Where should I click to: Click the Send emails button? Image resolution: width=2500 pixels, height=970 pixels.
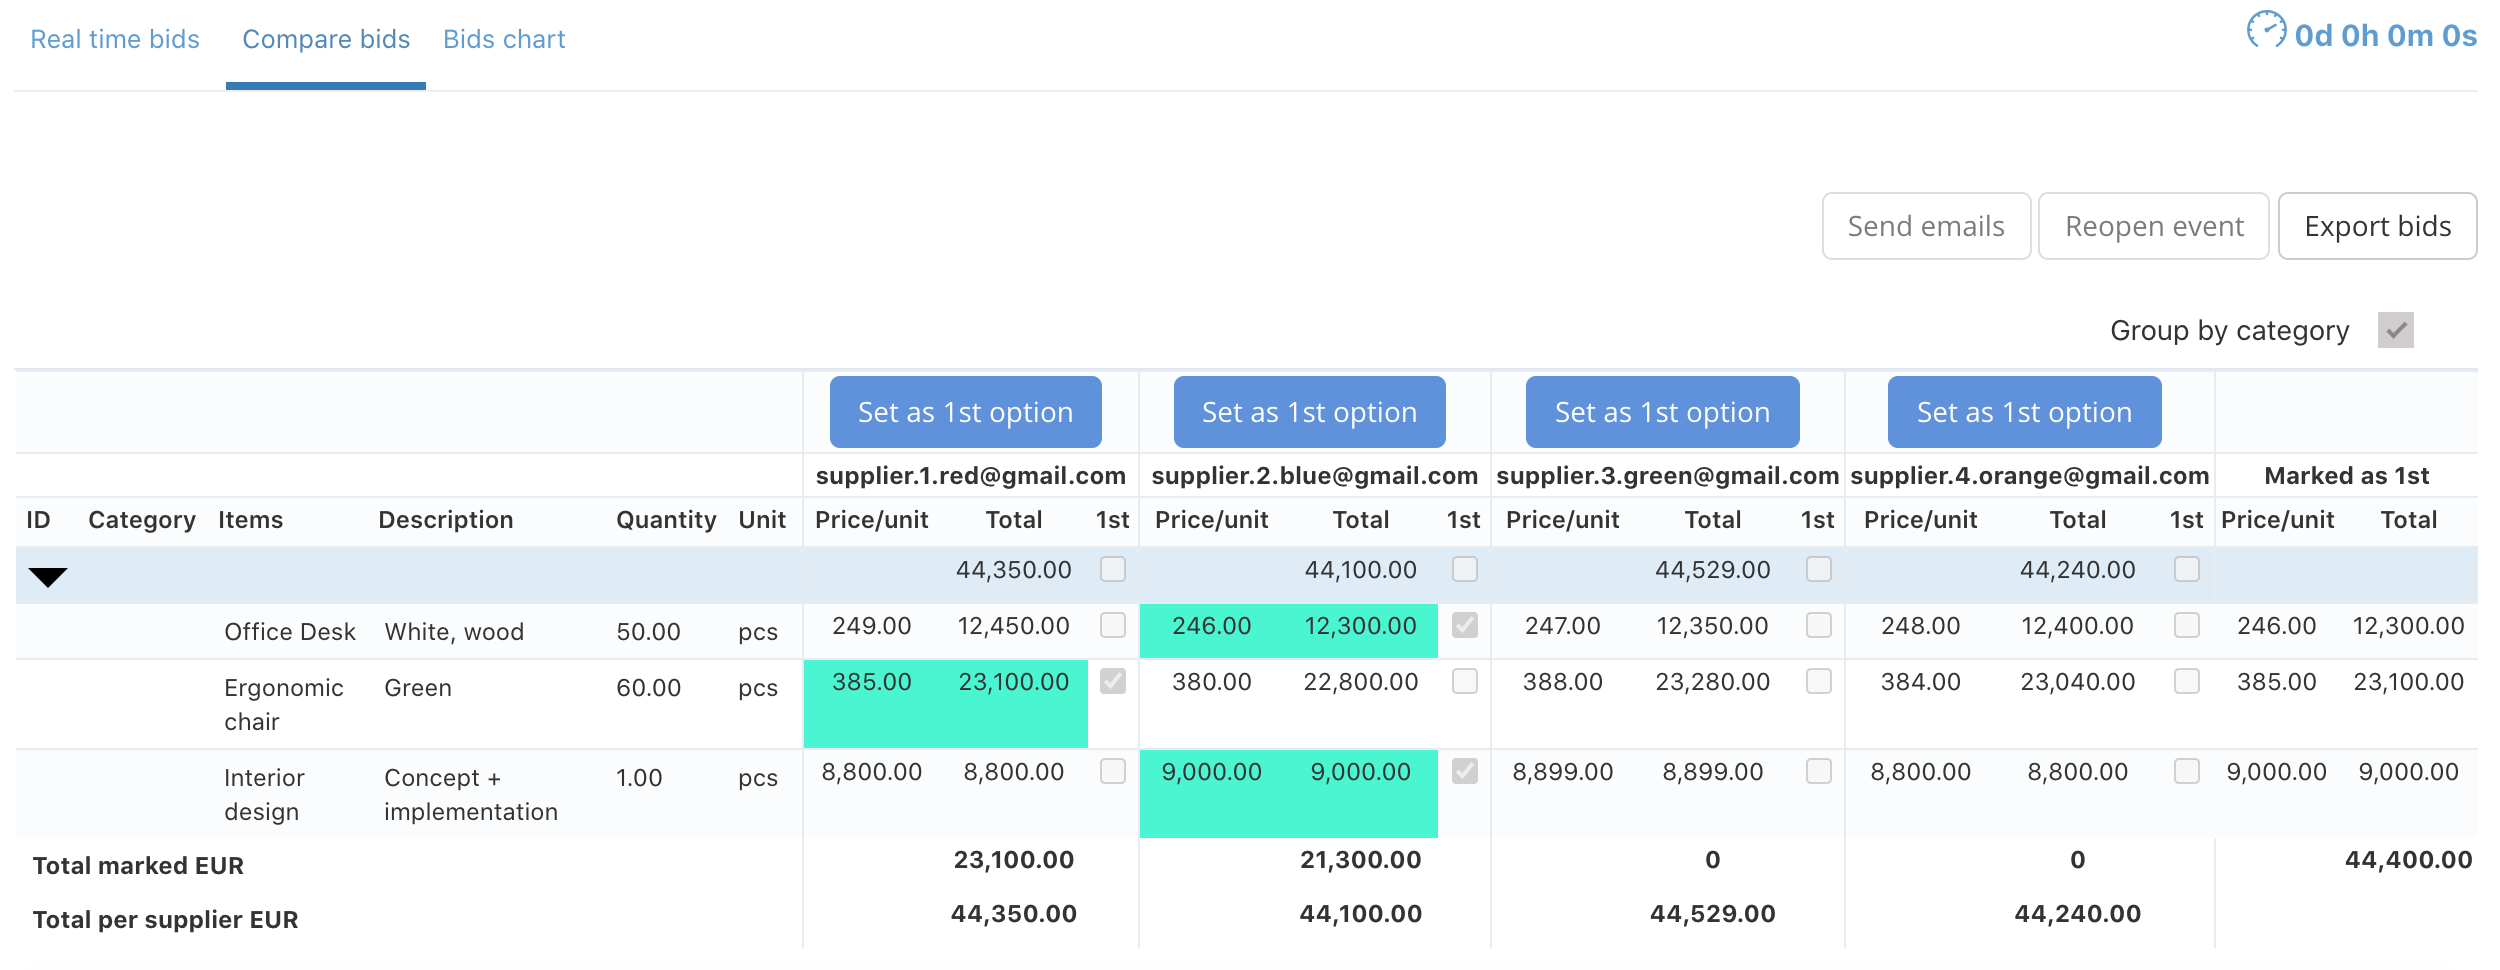(x=1926, y=226)
